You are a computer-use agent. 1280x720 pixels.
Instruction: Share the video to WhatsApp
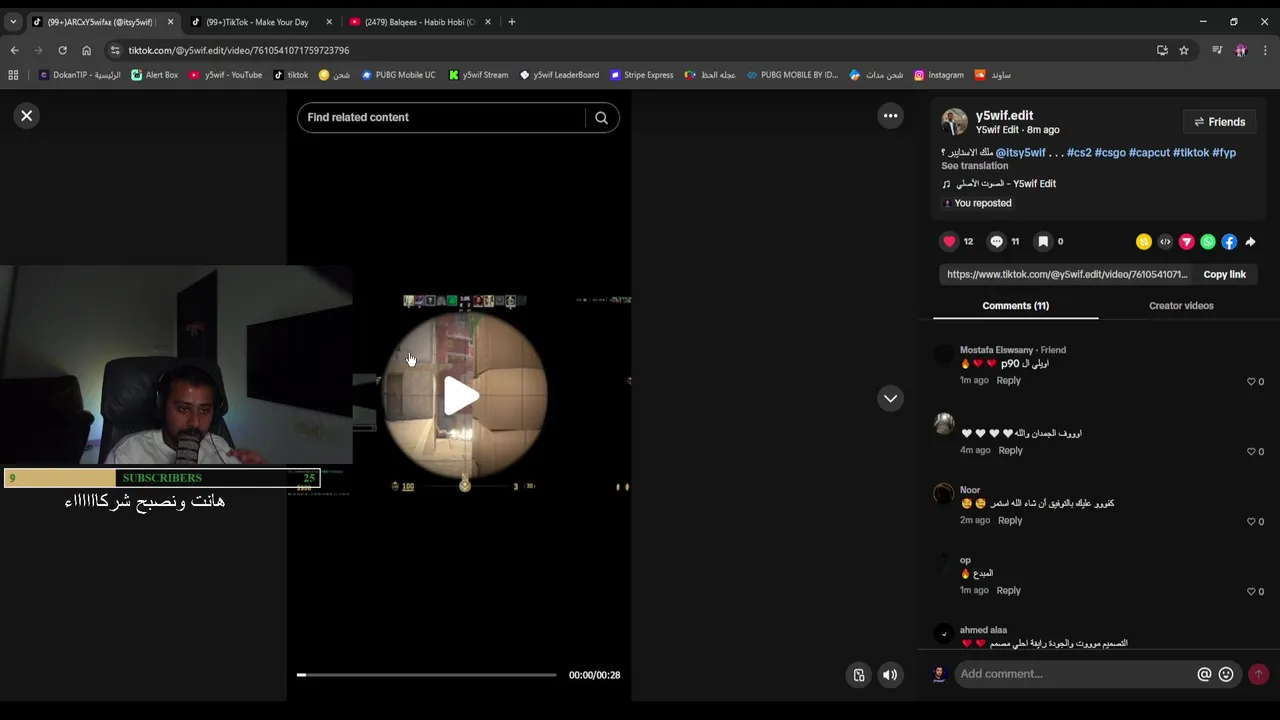(1208, 242)
